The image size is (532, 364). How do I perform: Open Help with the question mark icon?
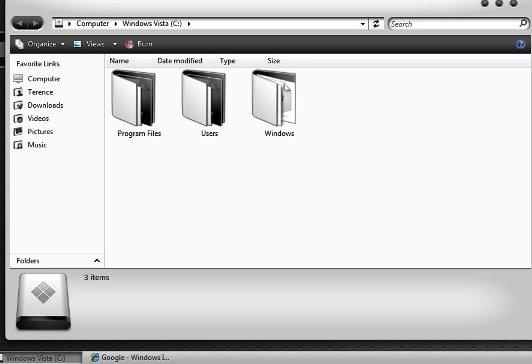pyautogui.click(x=520, y=44)
